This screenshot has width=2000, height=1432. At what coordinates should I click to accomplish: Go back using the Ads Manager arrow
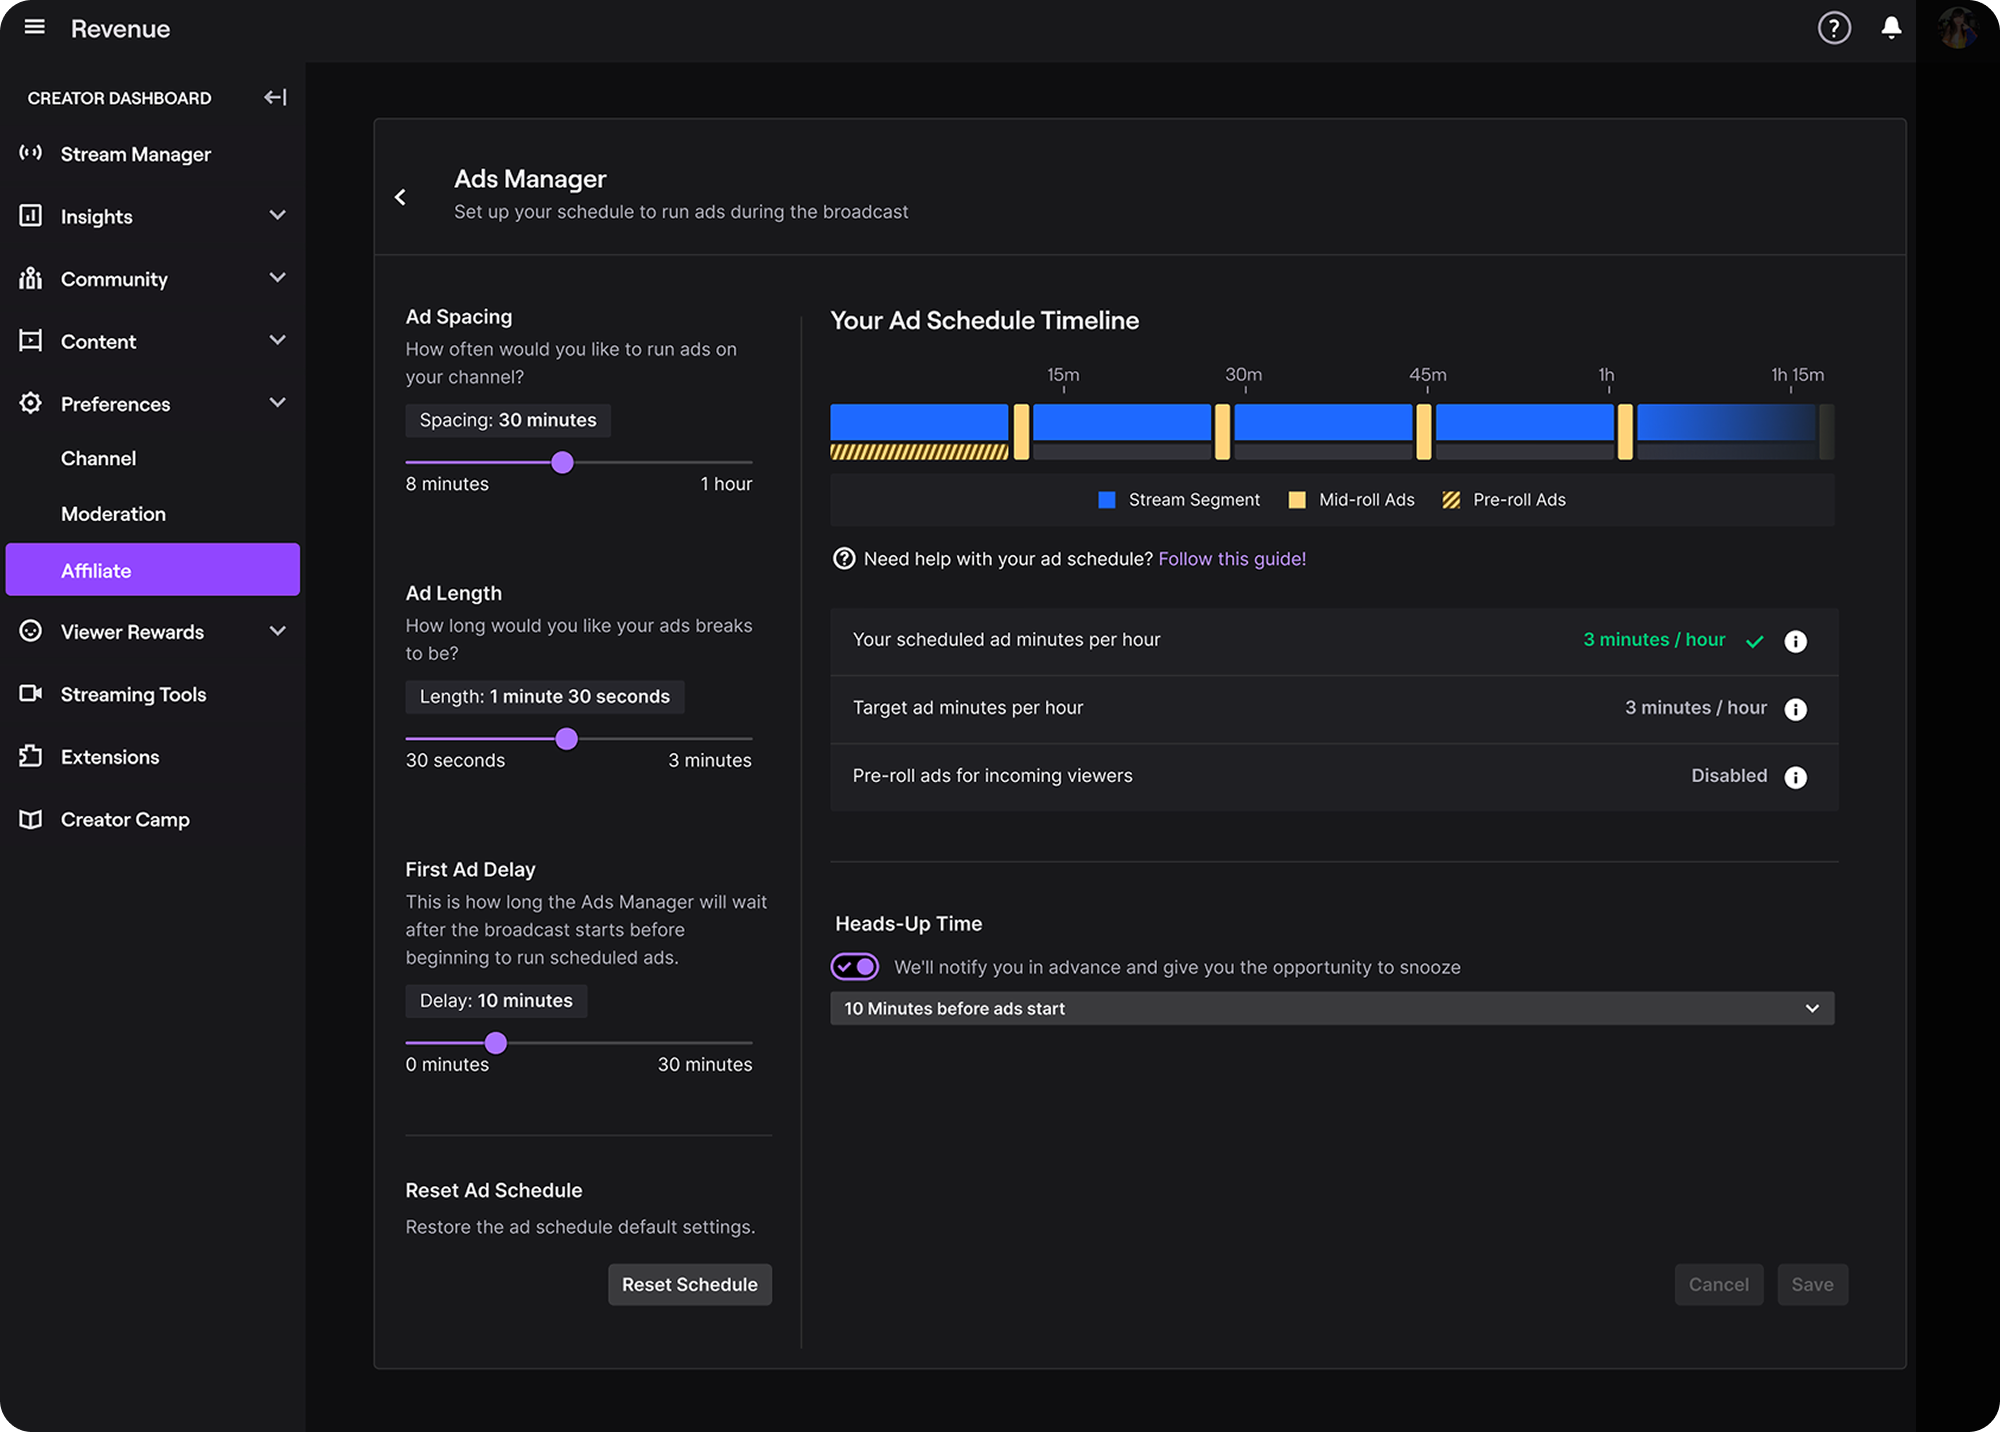coord(400,197)
